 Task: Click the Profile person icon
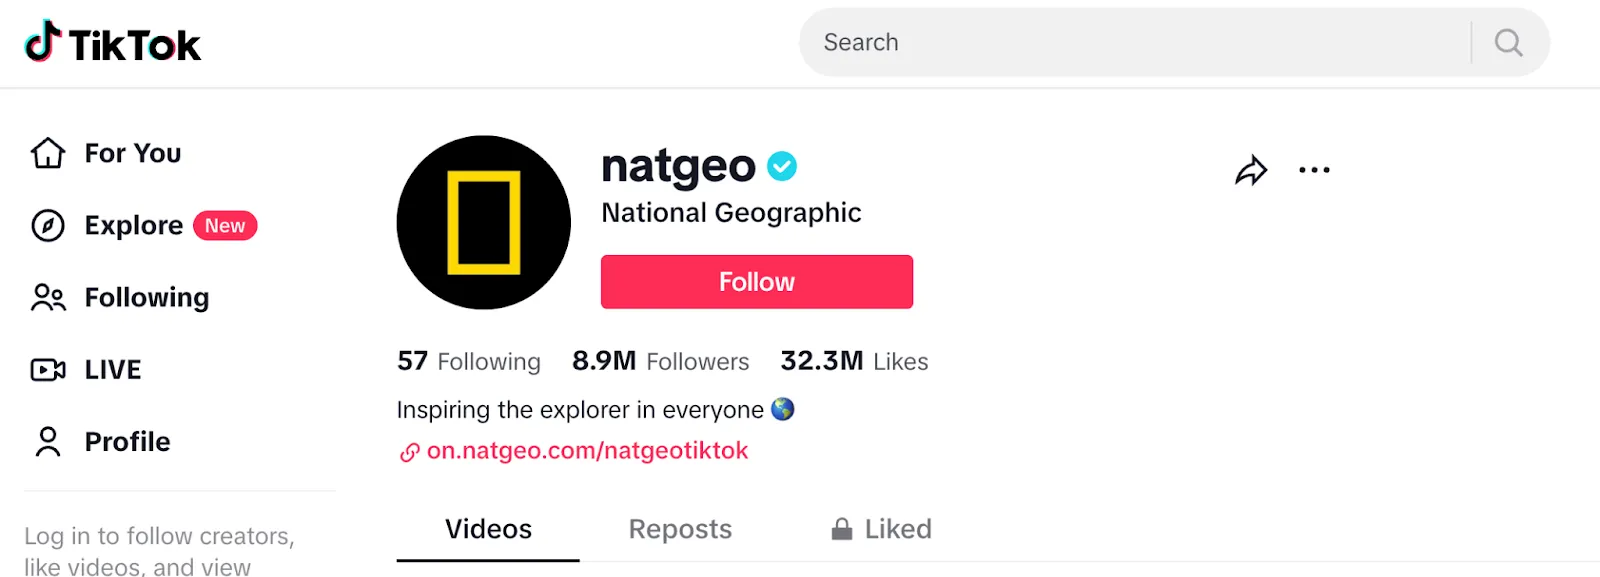48,442
